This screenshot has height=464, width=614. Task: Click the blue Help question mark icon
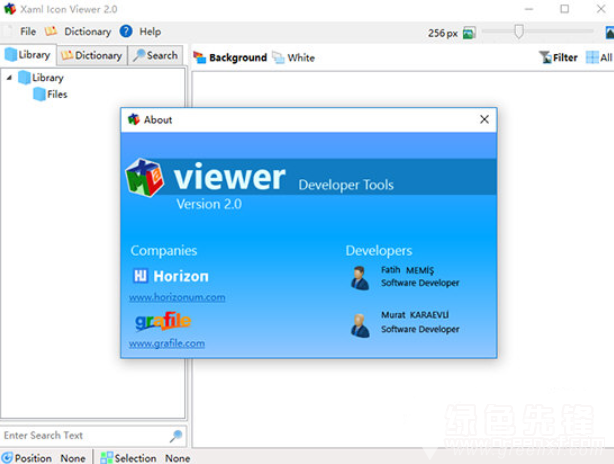coord(126,31)
